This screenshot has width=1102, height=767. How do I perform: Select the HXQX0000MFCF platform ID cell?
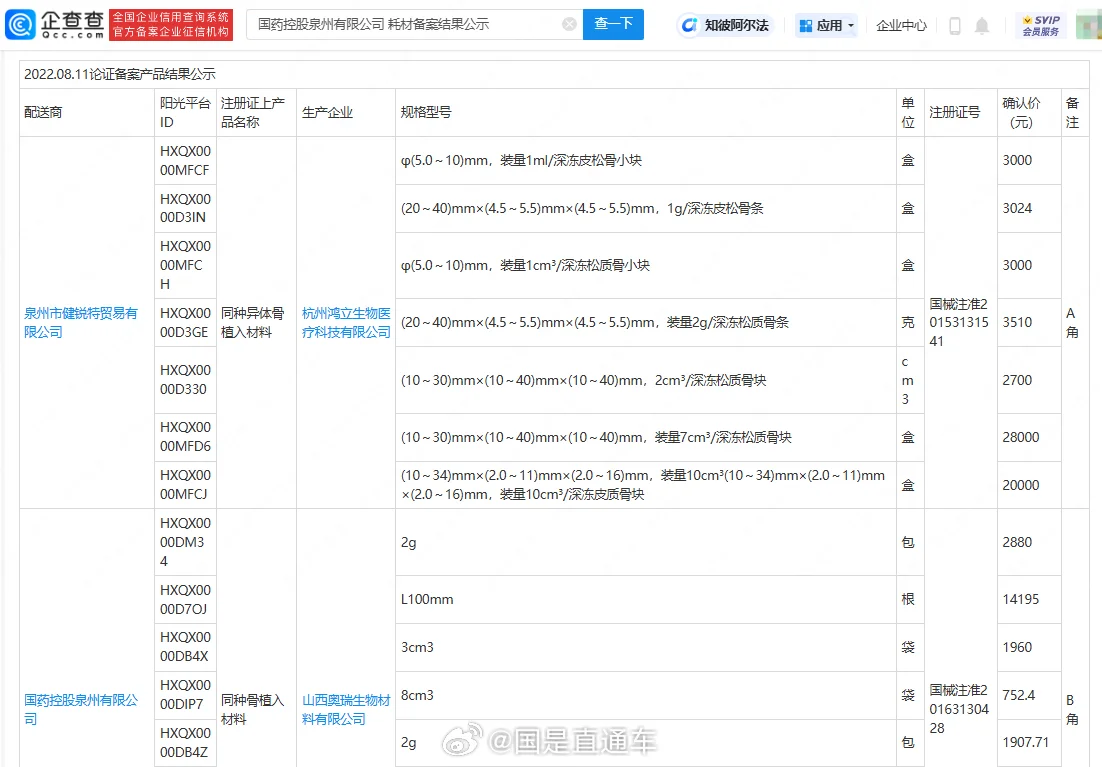click(x=184, y=160)
